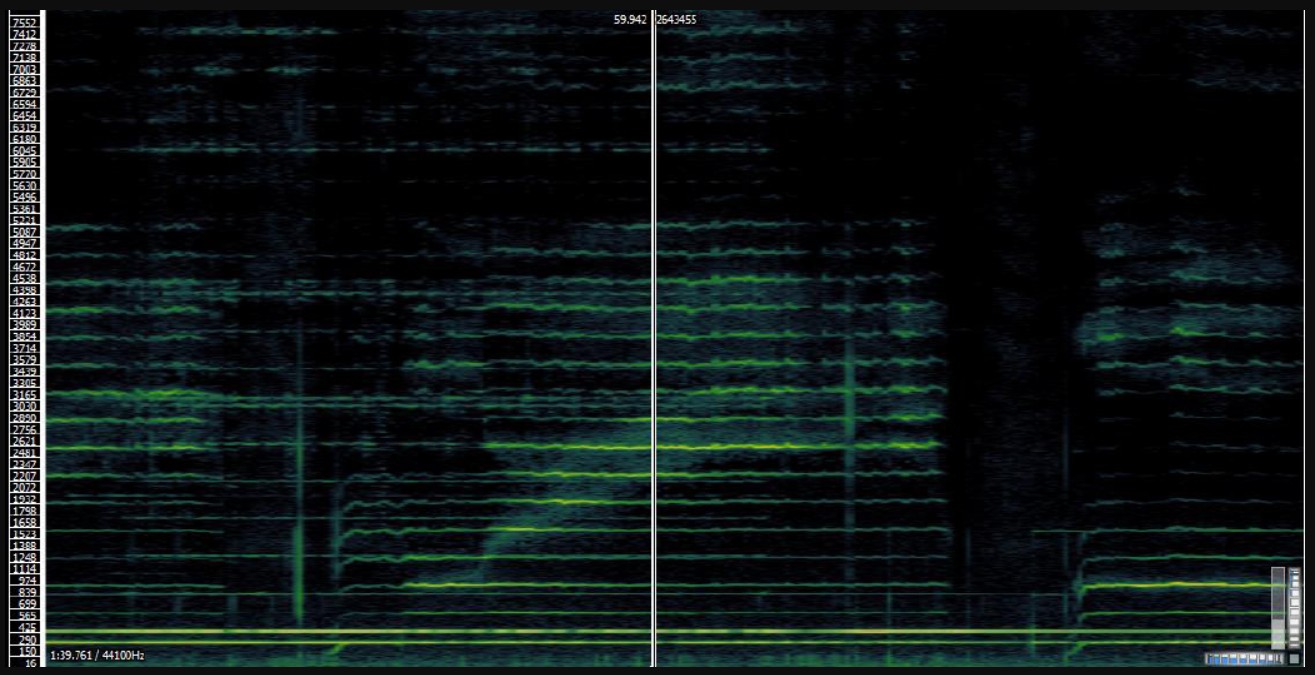Click the 5087 Hz label on scale
This screenshot has width=1315, height=675.
(24, 232)
